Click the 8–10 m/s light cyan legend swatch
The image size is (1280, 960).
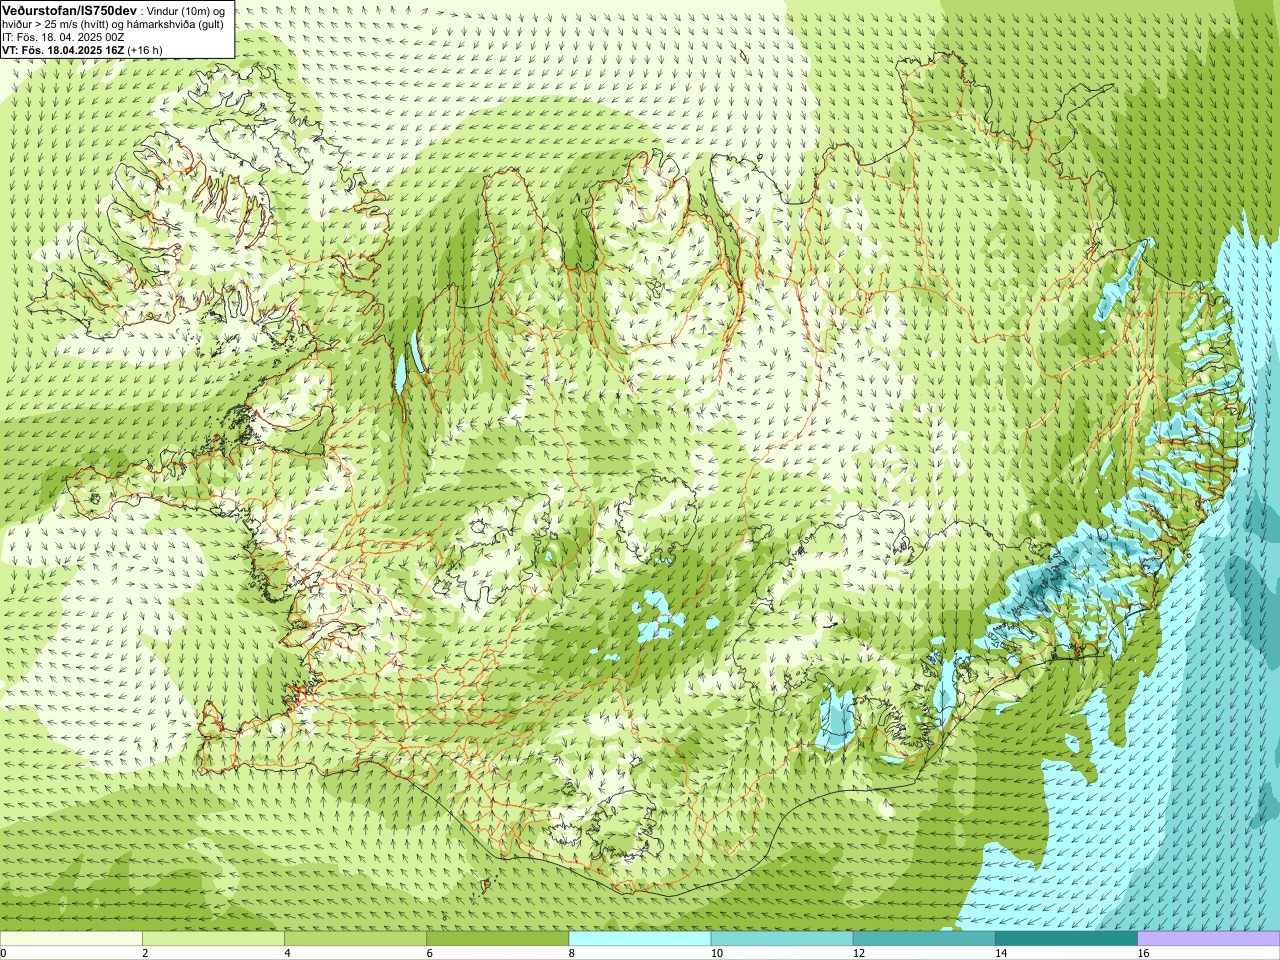640,939
